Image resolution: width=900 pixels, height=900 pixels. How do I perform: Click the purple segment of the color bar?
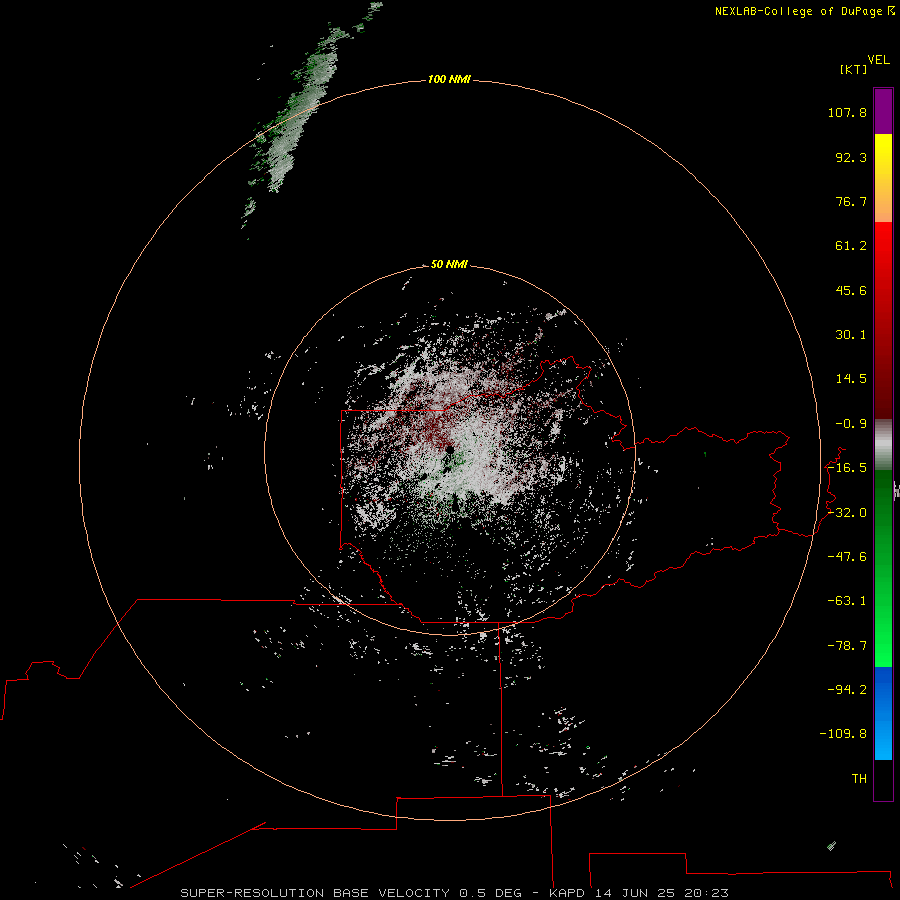(883, 111)
